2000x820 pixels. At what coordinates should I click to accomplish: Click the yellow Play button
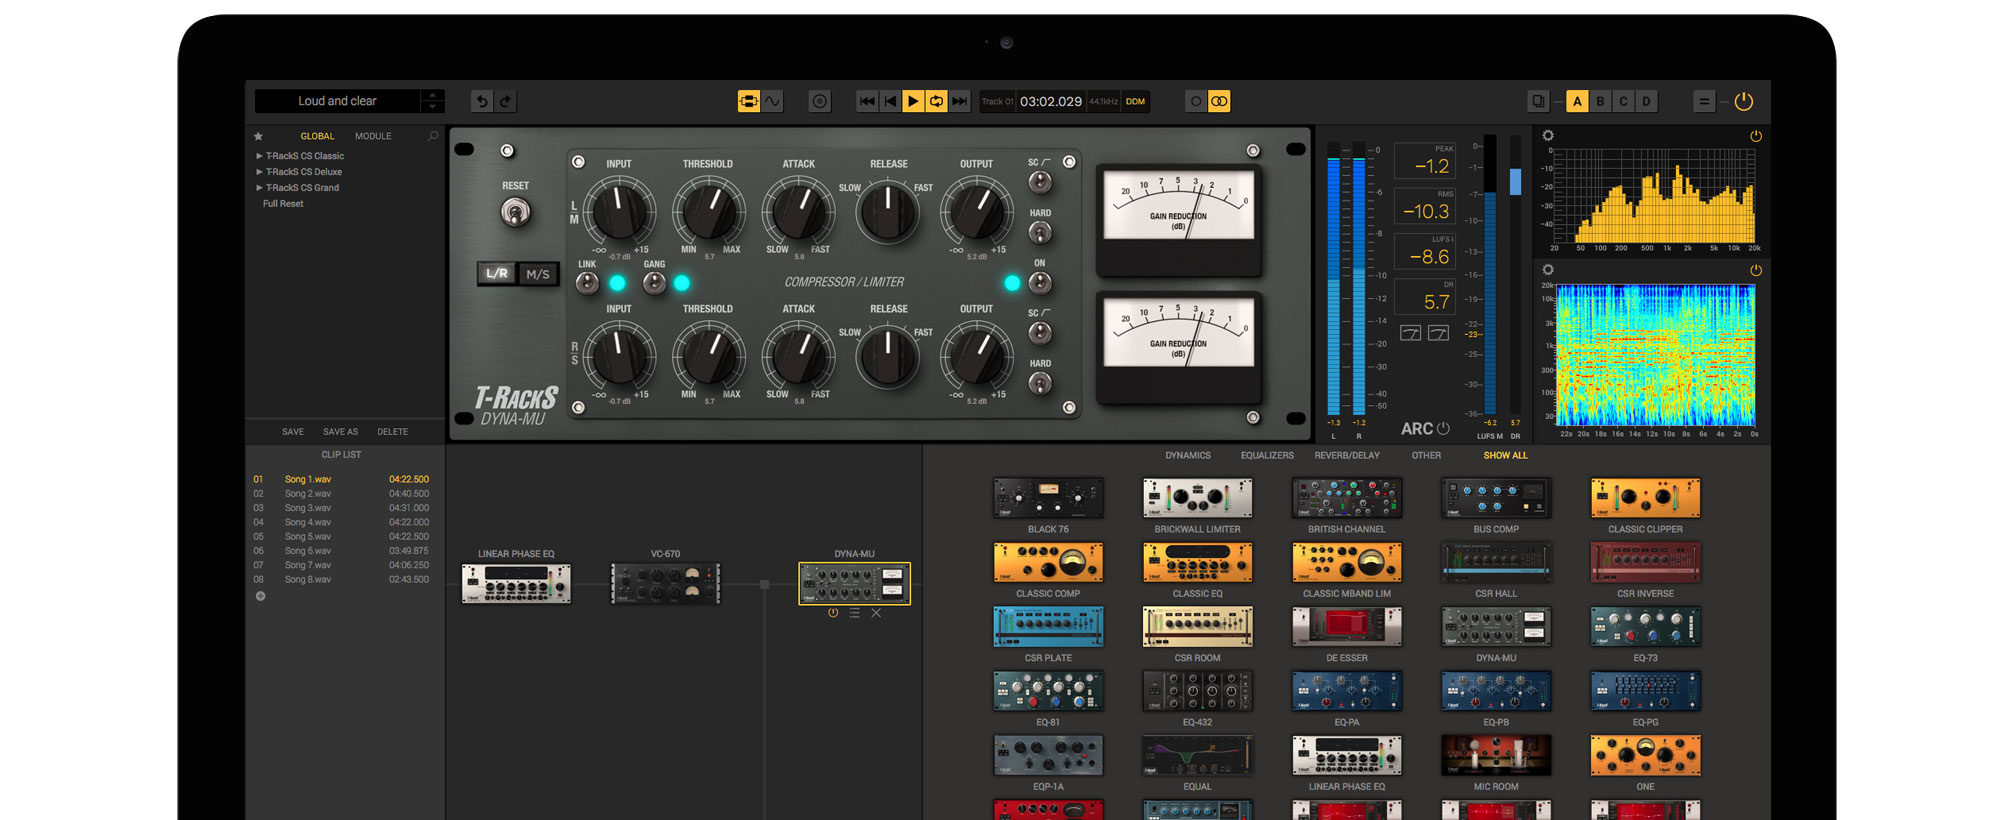(x=913, y=101)
